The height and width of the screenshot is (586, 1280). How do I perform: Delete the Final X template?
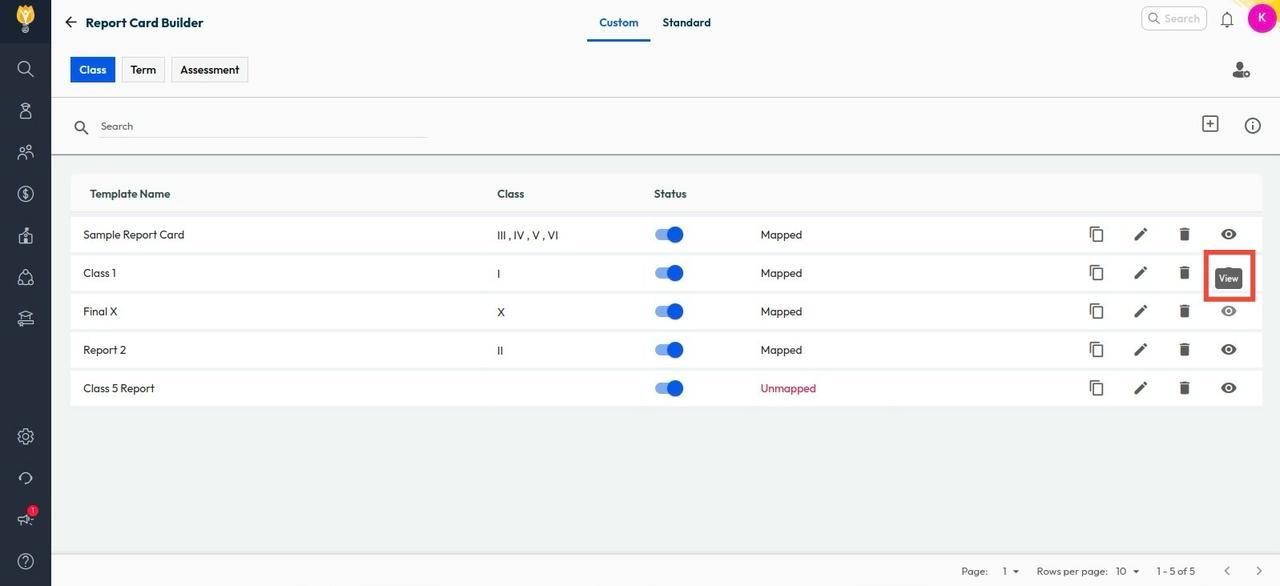(1184, 311)
